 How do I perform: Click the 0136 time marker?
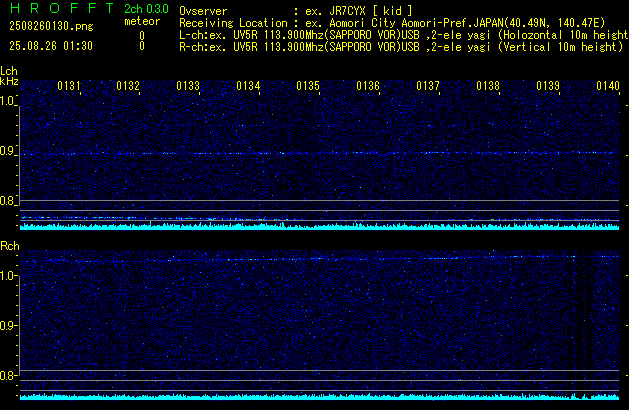[368, 86]
